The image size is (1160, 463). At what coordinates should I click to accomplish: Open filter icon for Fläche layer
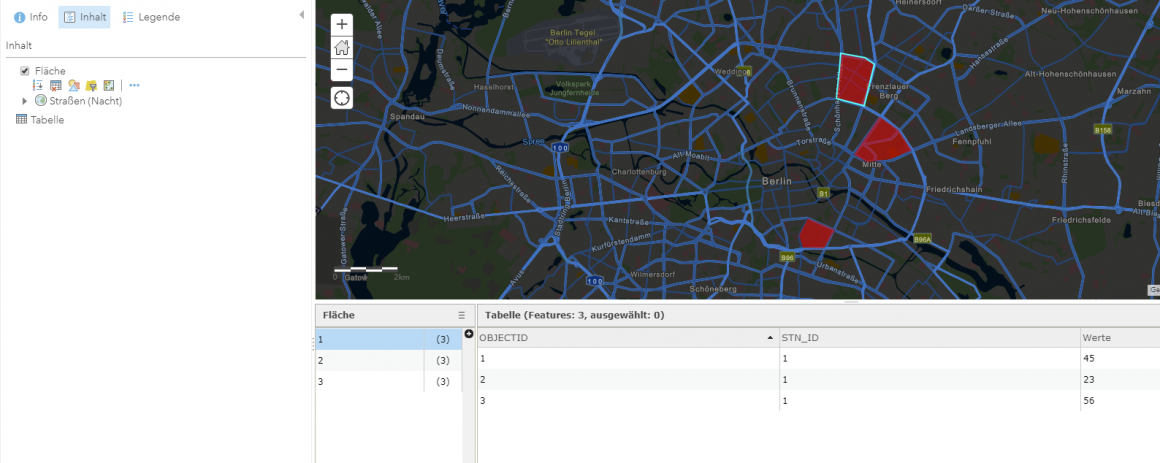(91, 86)
